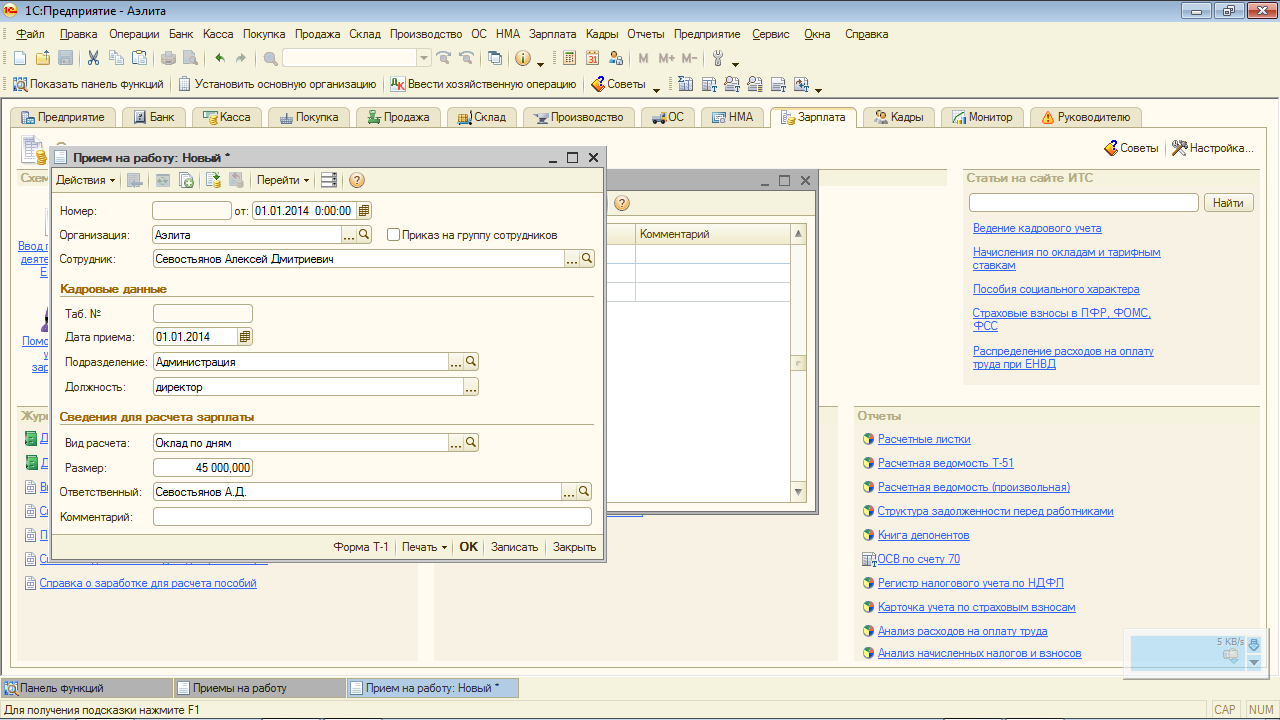
Task: Click the Записать button
Action: tap(514, 547)
